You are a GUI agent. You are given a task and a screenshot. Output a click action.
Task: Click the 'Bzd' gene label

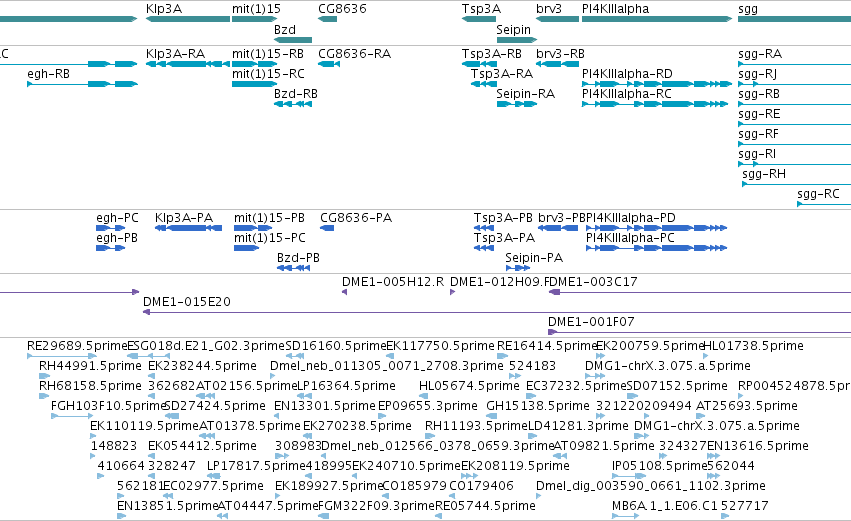(285, 29)
